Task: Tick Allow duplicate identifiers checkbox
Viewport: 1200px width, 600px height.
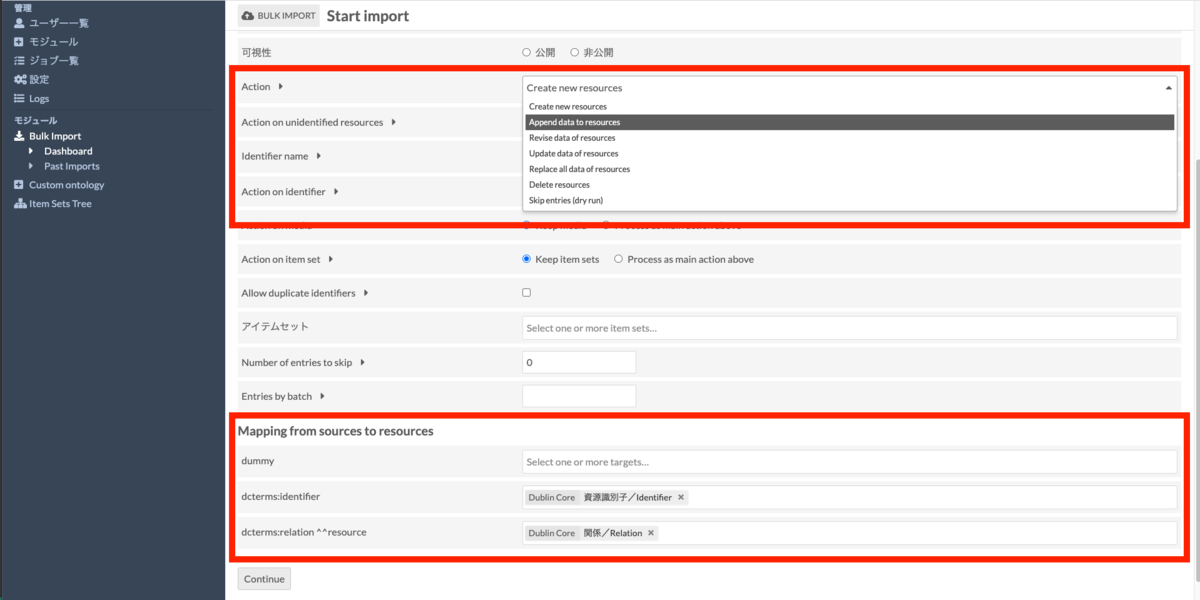Action: [x=527, y=293]
